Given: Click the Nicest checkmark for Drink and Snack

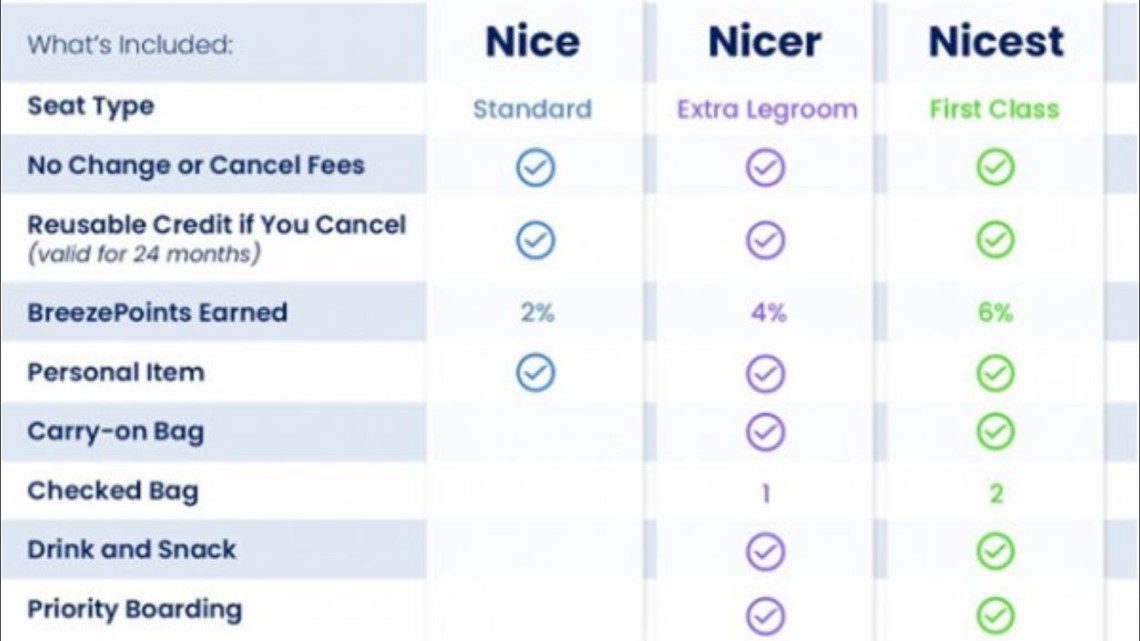Looking at the screenshot, I should pyautogui.click(x=995, y=551).
